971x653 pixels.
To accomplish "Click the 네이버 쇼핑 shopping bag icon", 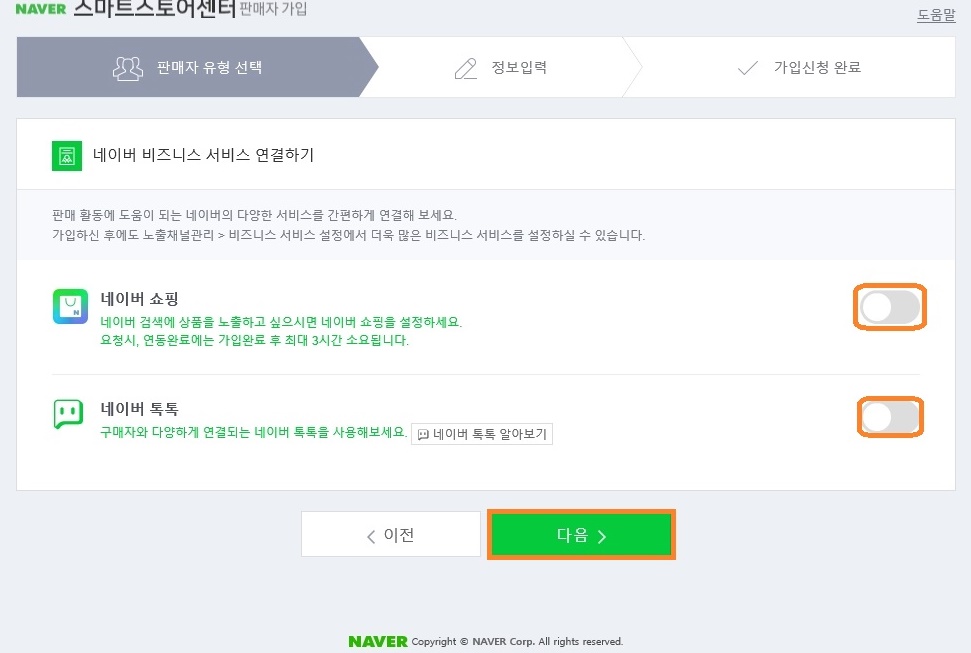I will tap(70, 306).
